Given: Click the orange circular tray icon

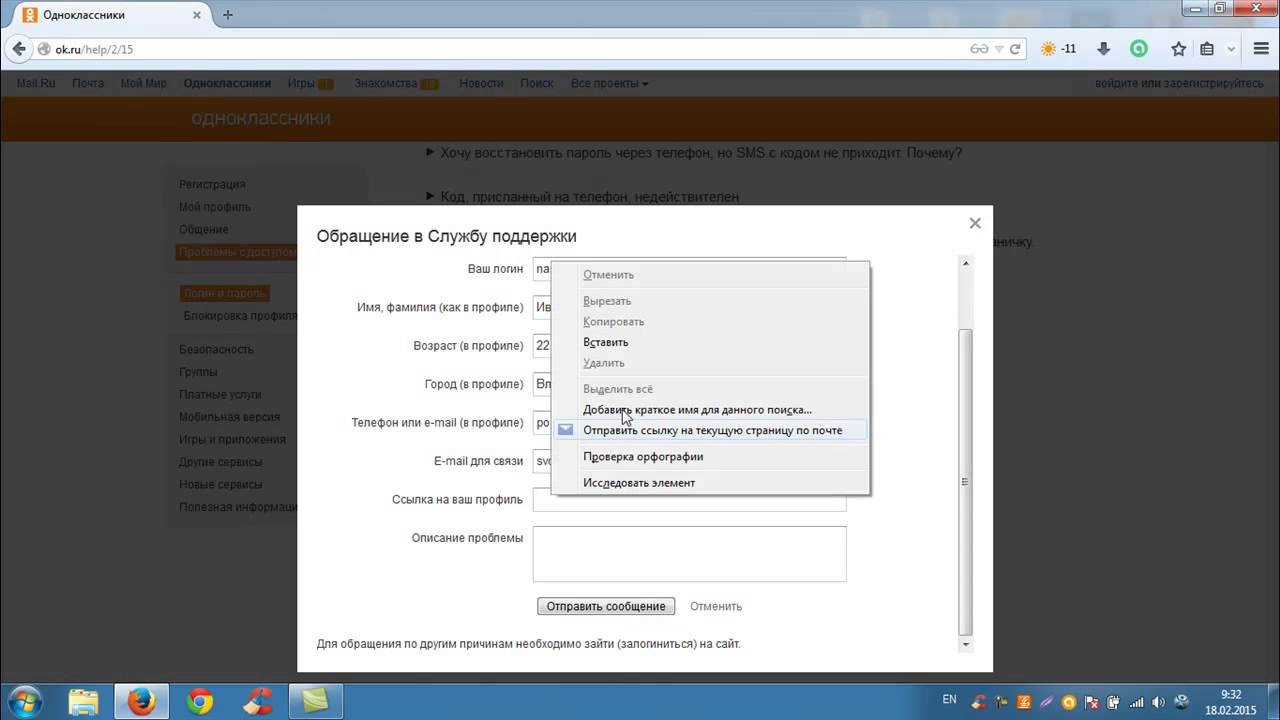Looking at the screenshot, I should coord(1070,701).
